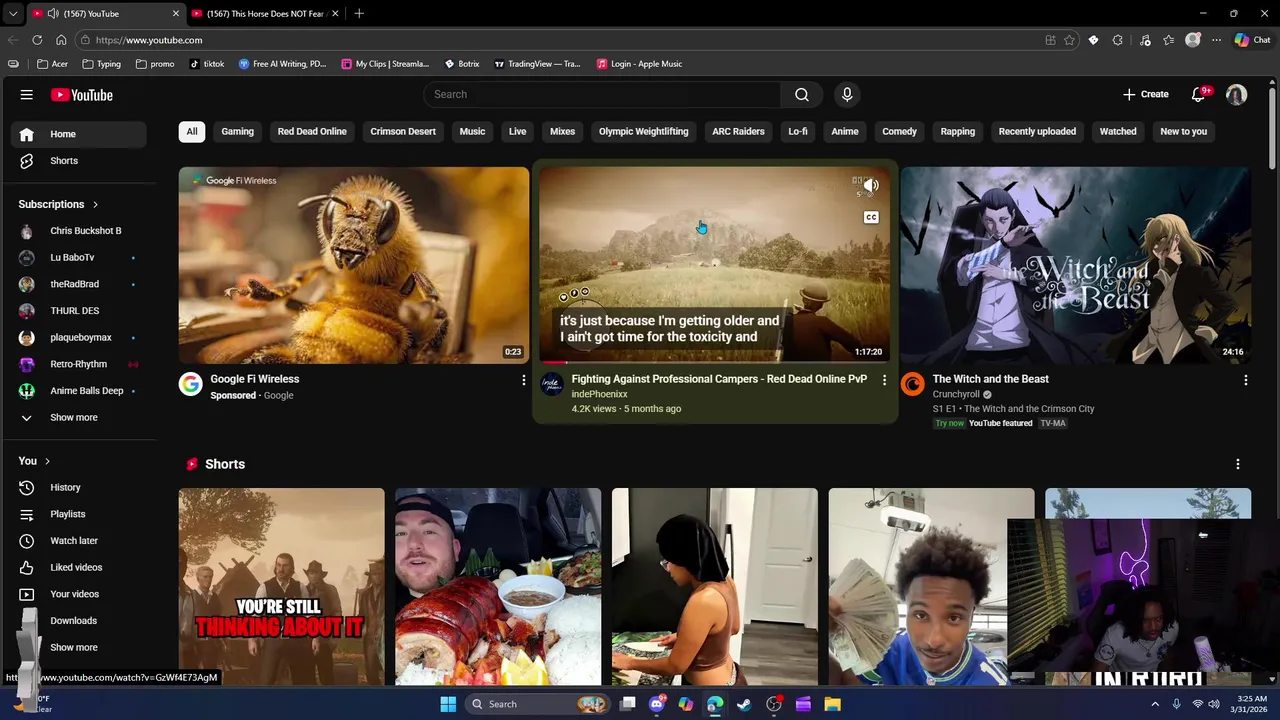
Task: Toggle closed captions on the preview video
Action: click(871, 217)
